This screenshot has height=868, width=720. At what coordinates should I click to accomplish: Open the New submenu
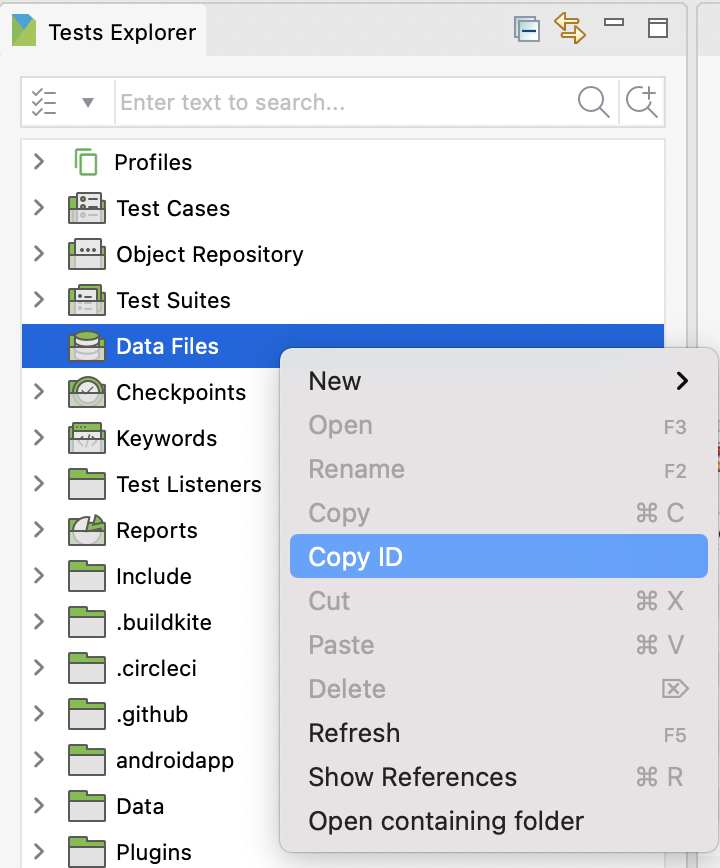click(x=498, y=381)
